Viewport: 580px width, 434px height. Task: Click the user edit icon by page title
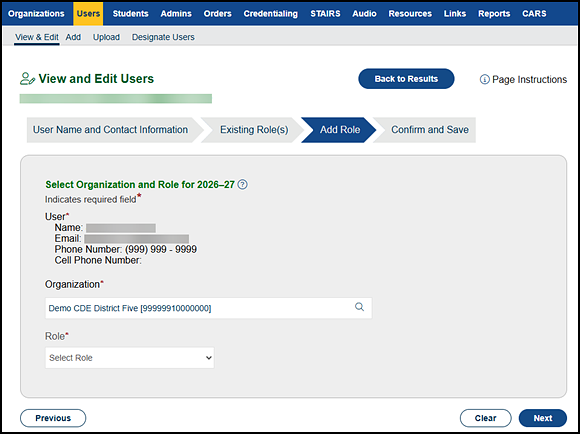click(x=27, y=79)
